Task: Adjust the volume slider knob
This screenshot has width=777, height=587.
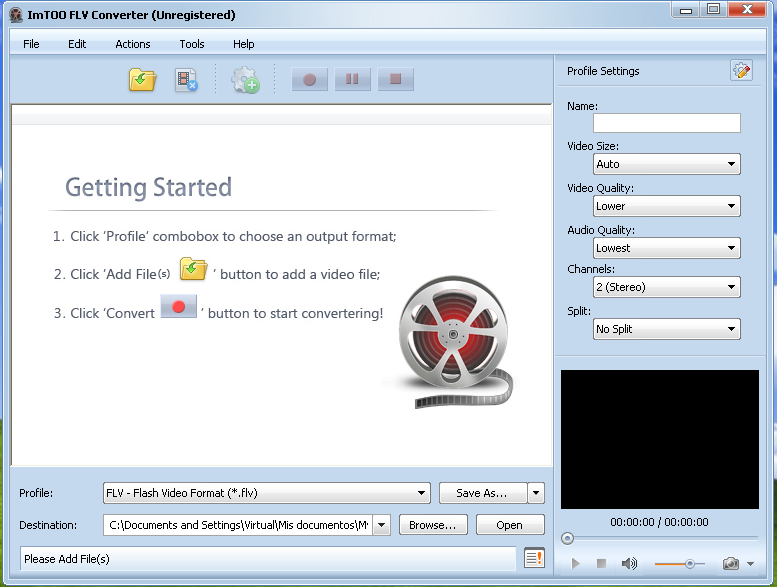Action: pyautogui.click(x=689, y=564)
